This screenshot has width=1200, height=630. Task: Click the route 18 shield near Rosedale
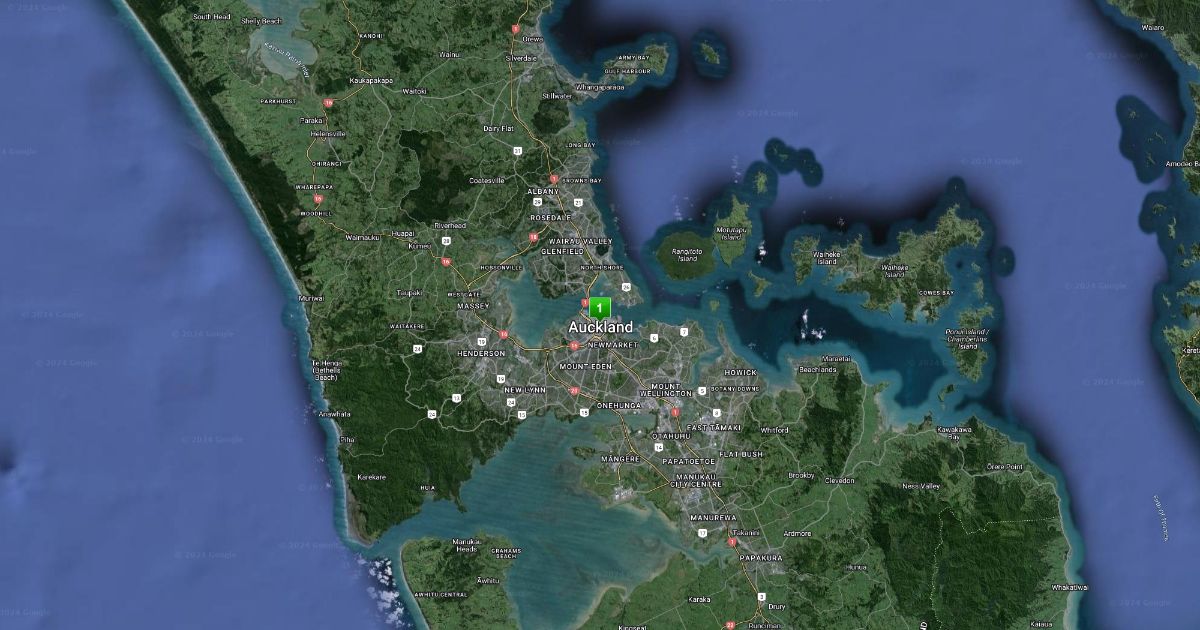click(x=533, y=238)
